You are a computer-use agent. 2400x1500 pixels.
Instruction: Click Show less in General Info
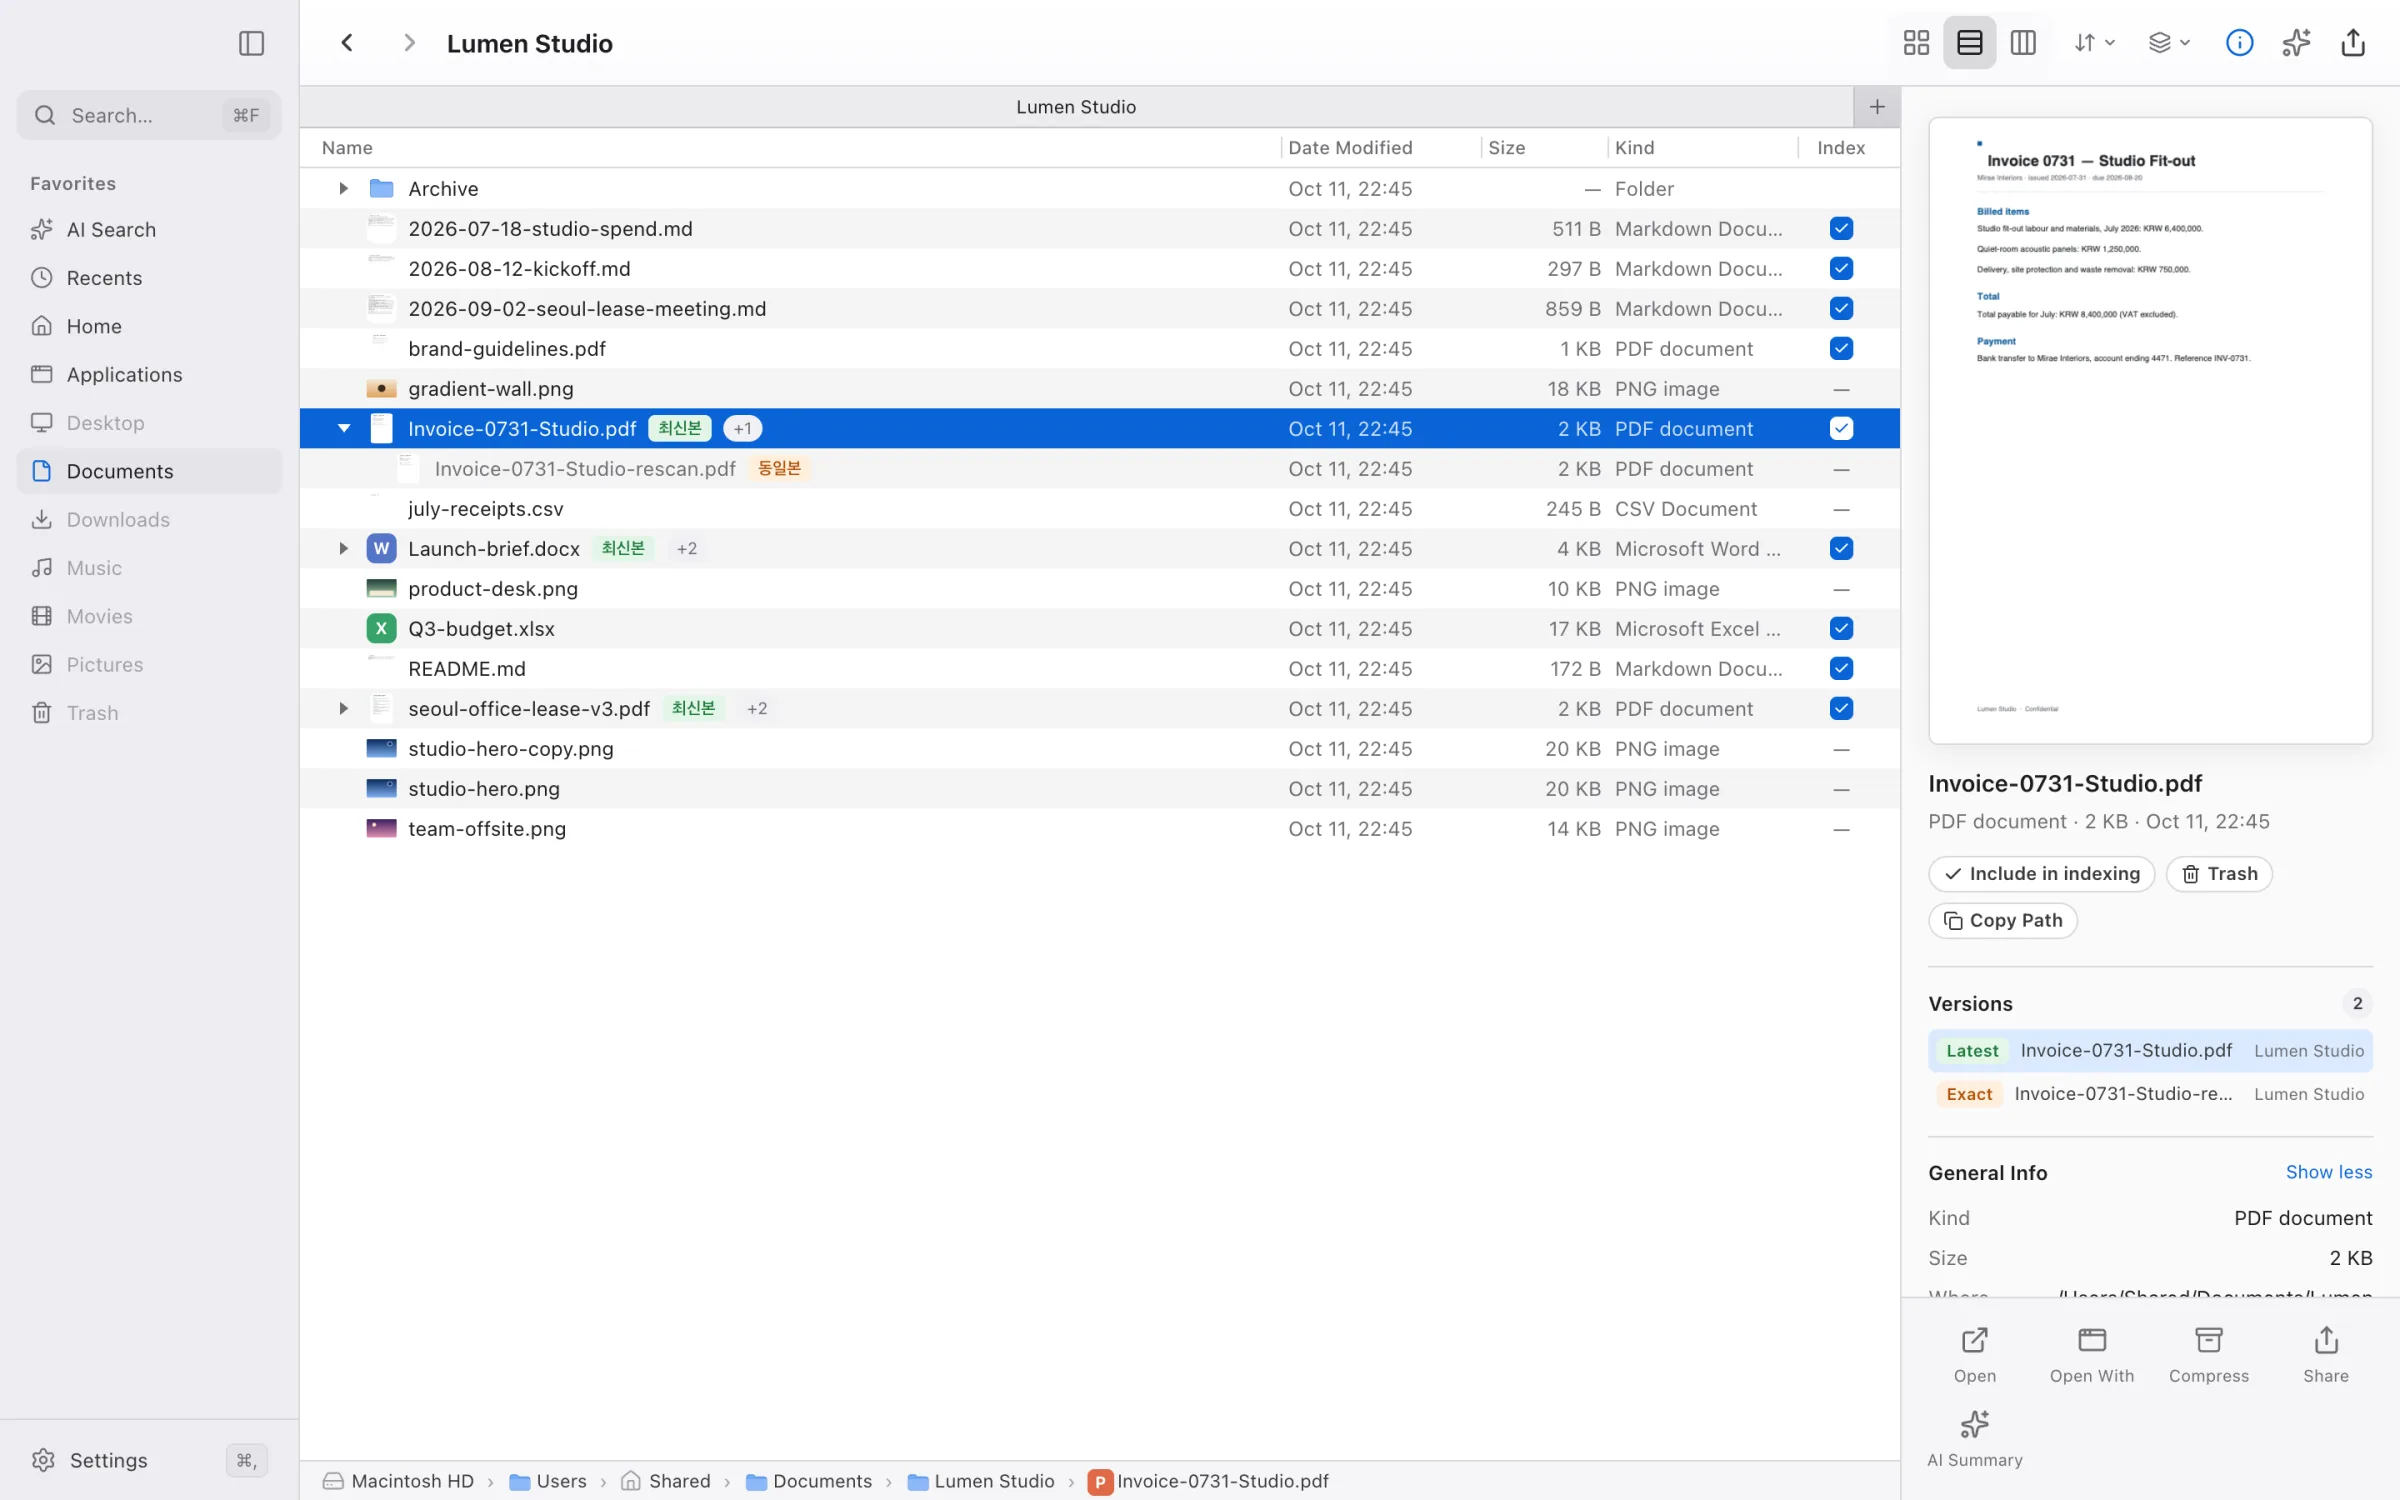2328,1172
